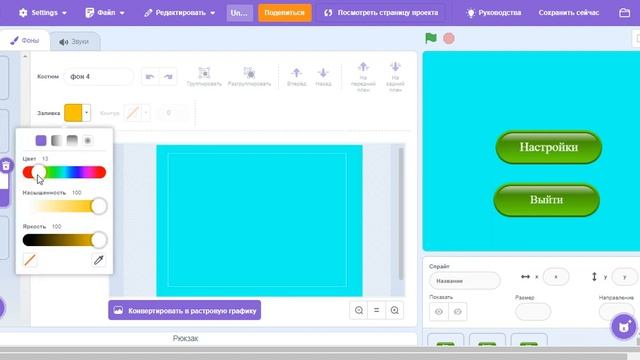
Task: Click the sprite y coordinate field
Action: pos(624,277)
